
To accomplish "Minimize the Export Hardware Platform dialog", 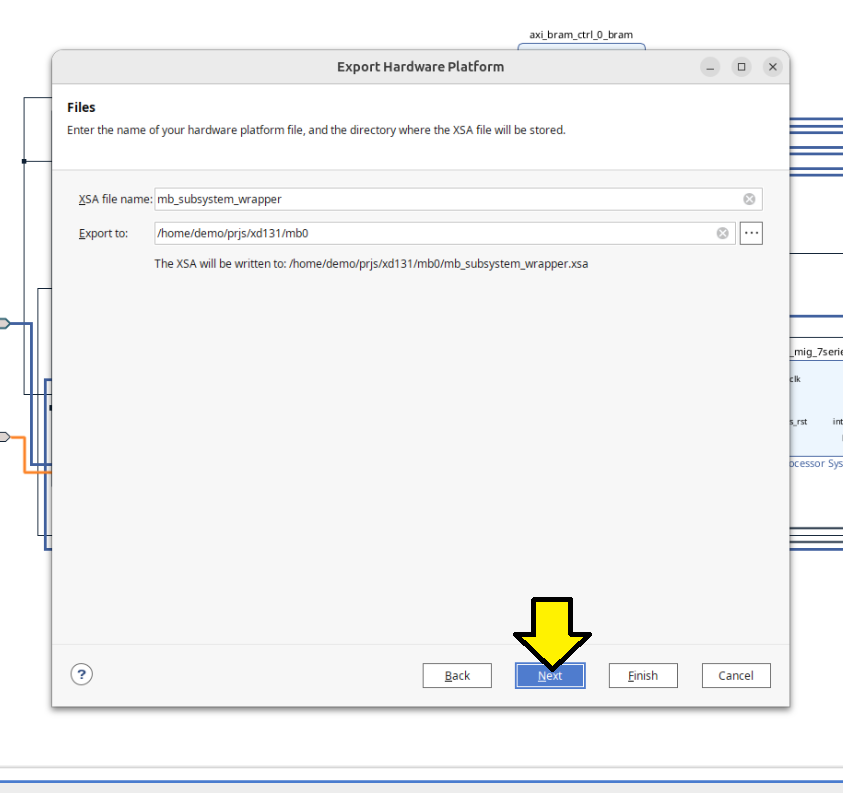I will (x=709, y=67).
